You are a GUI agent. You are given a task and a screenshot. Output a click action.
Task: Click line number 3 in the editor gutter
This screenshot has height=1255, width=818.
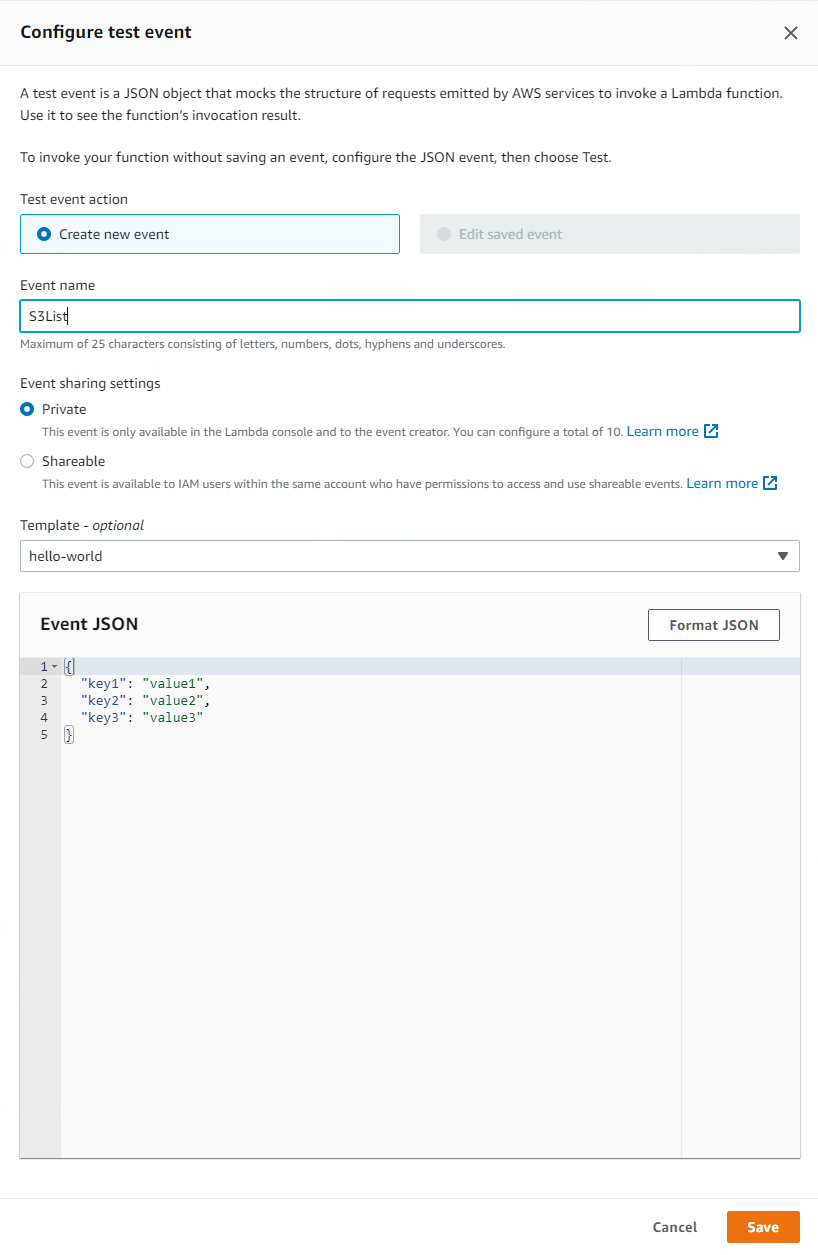pyautogui.click(x=43, y=700)
